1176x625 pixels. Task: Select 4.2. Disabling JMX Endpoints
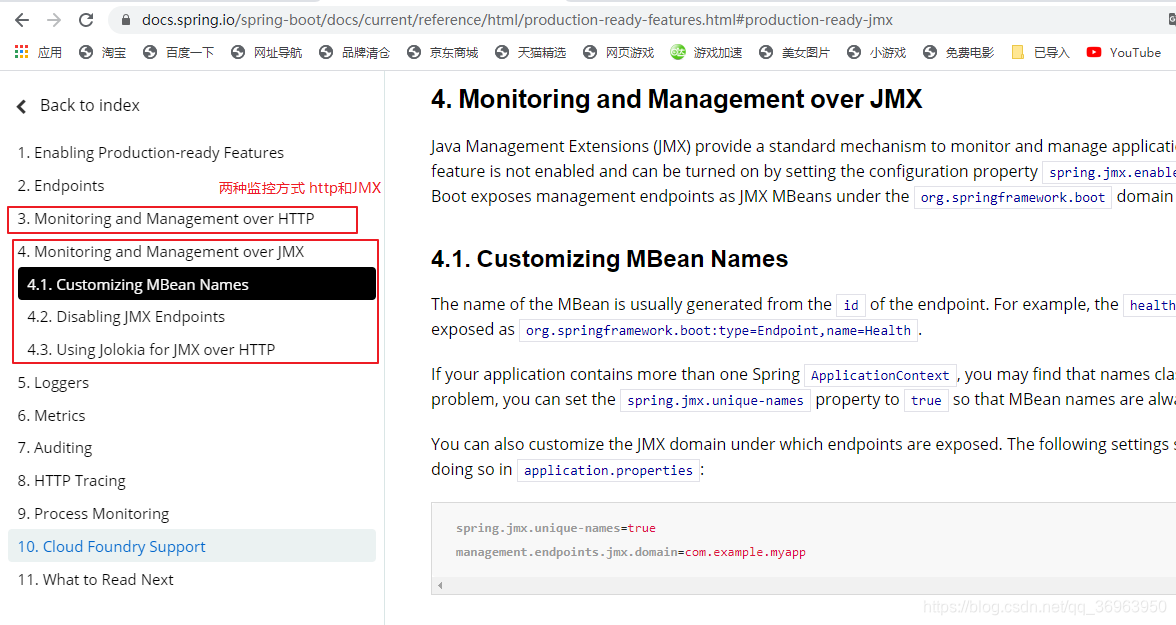(x=126, y=317)
